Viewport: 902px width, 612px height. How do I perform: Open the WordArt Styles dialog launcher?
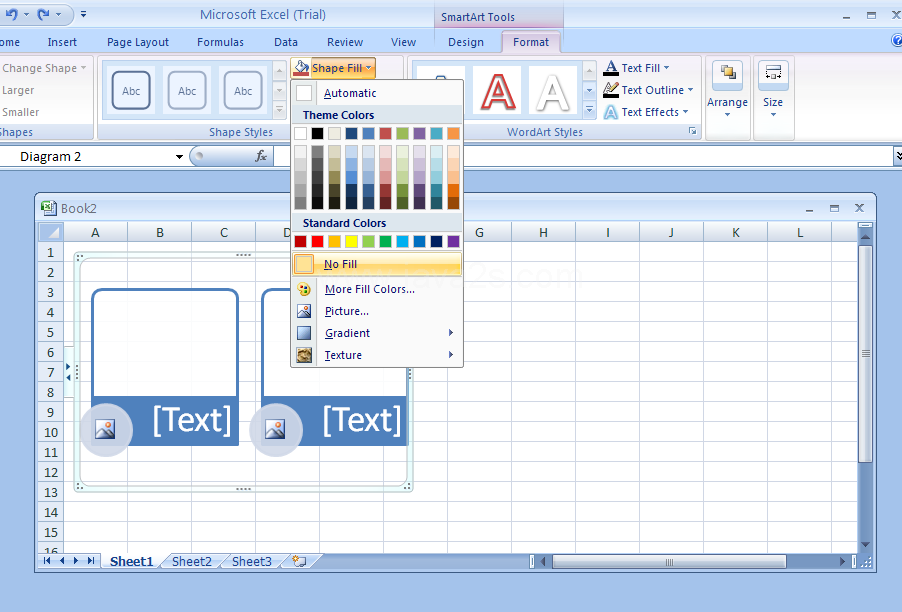point(693,132)
